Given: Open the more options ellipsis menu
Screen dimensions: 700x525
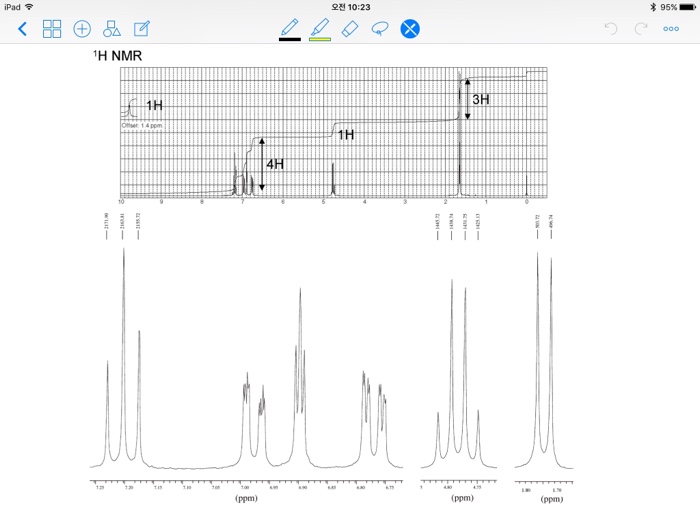Looking at the screenshot, I should (671, 29).
